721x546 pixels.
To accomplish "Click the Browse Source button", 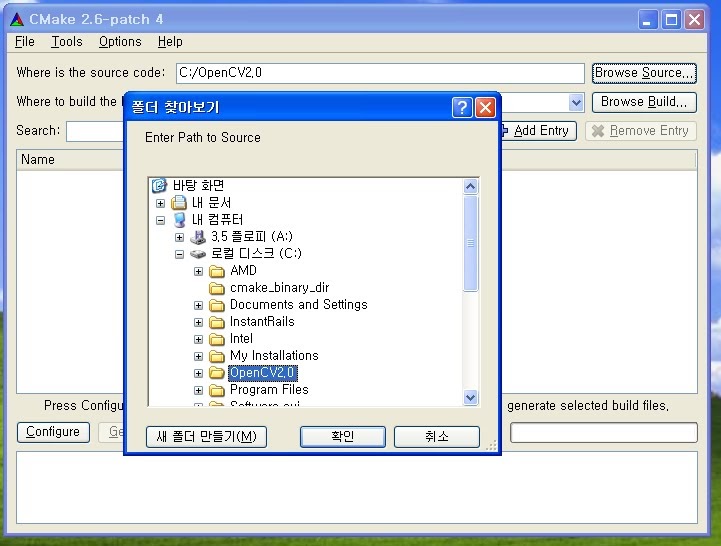I will [x=644, y=73].
